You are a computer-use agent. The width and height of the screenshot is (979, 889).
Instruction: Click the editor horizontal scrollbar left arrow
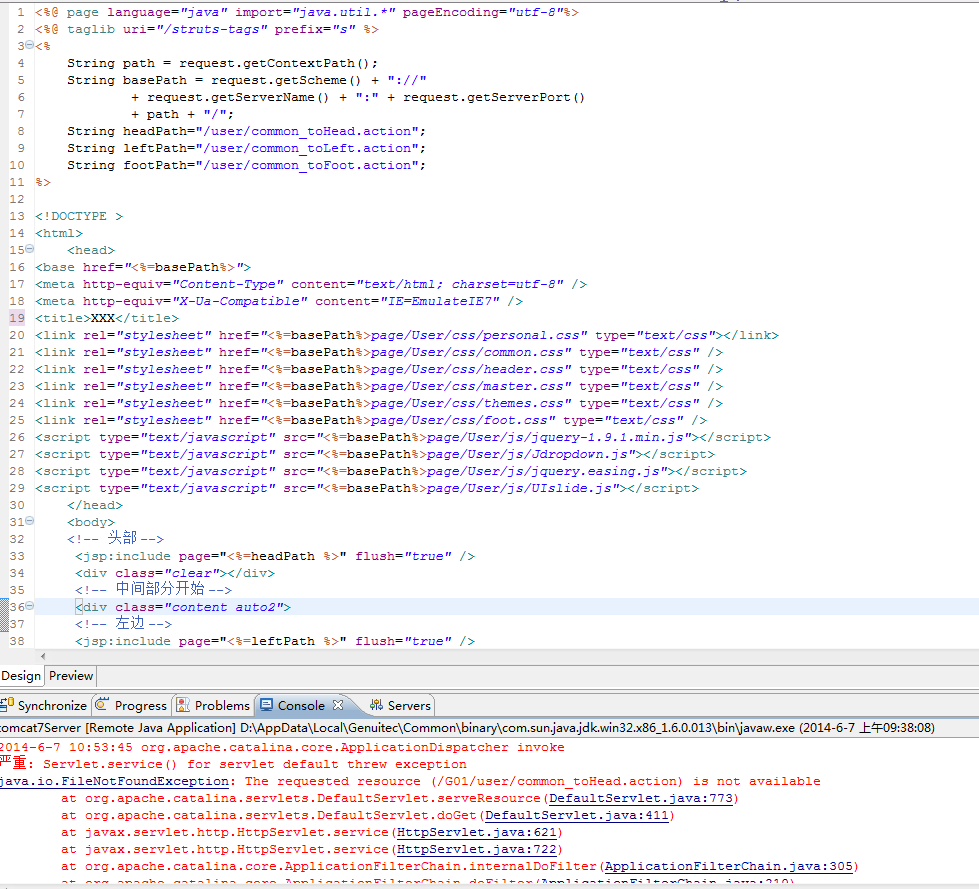pyautogui.click(x=42, y=656)
